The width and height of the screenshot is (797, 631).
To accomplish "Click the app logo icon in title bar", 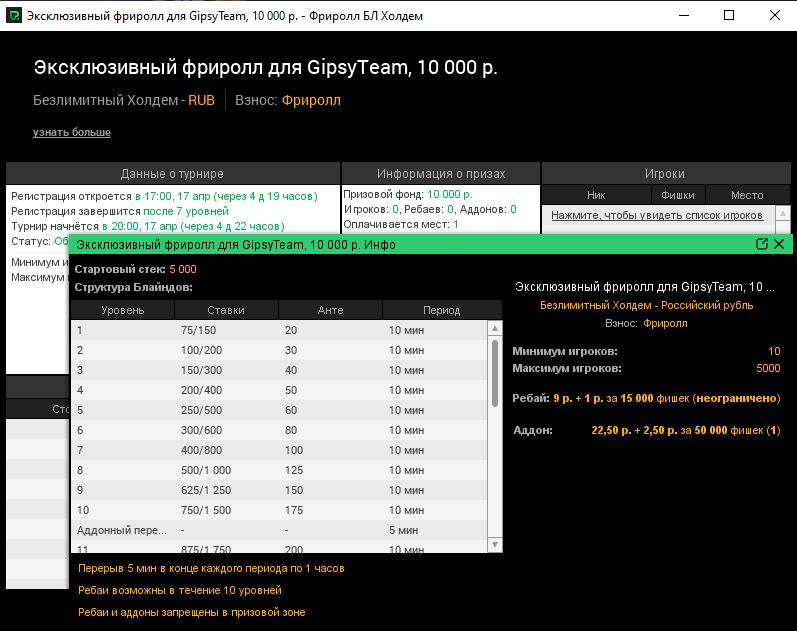I will tap(14, 15).
